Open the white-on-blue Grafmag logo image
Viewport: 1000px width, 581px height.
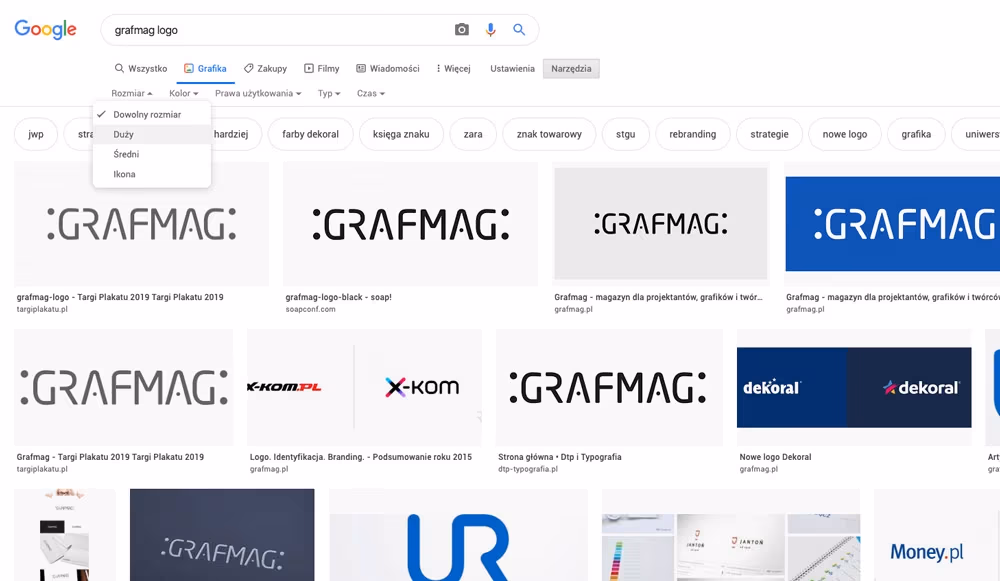click(892, 224)
